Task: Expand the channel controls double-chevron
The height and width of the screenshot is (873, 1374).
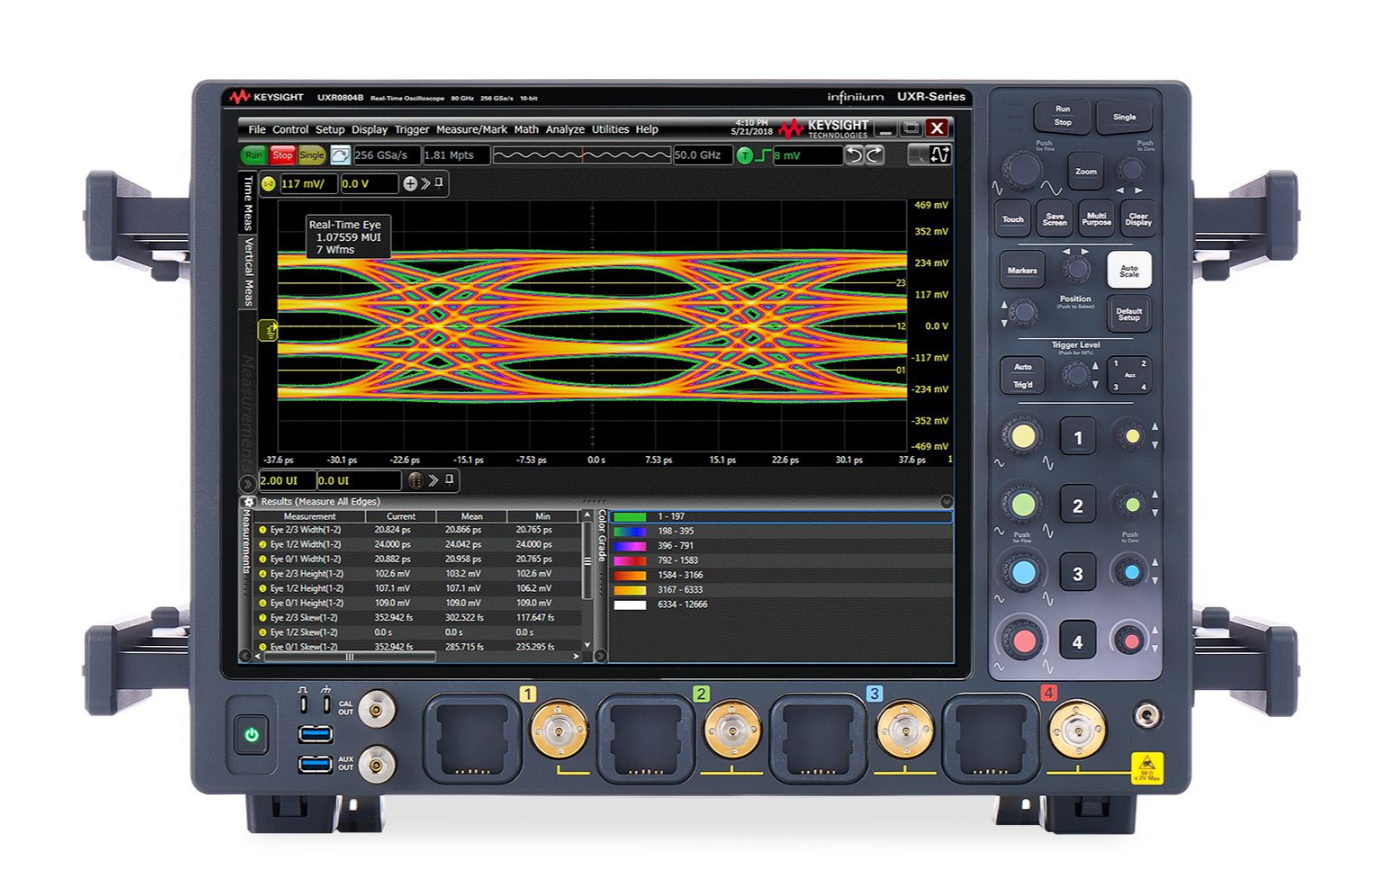Action: [x=424, y=184]
